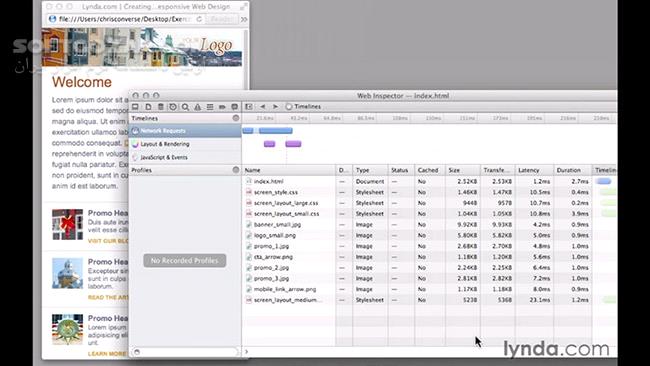
Task: Sort by the Size column header
Action: click(x=463, y=170)
